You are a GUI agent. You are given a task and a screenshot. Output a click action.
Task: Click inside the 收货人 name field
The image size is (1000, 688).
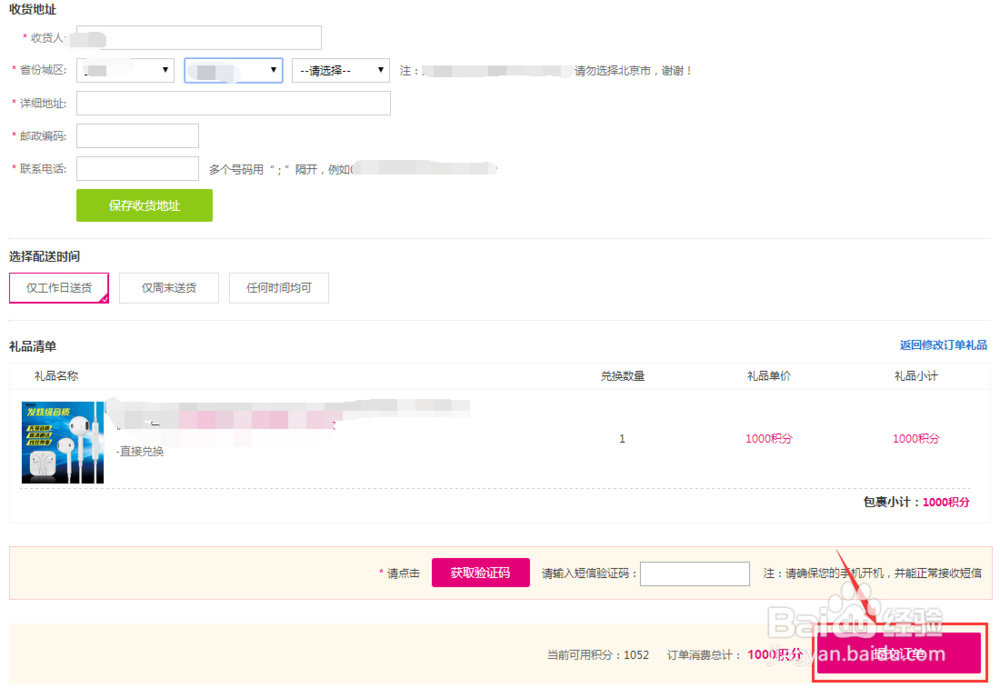click(197, 37)
